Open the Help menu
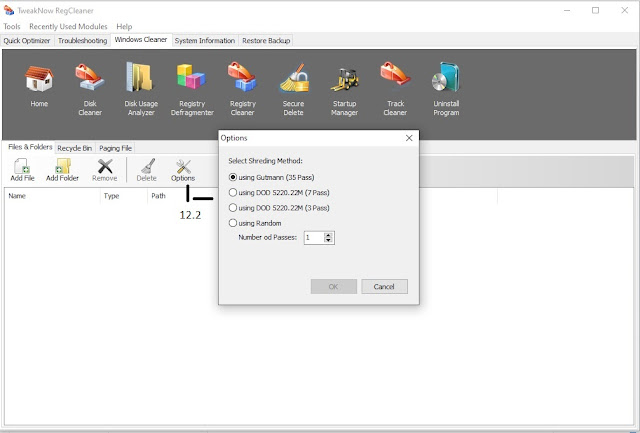Viewport: 640px width, 433px height. (124, 27)
